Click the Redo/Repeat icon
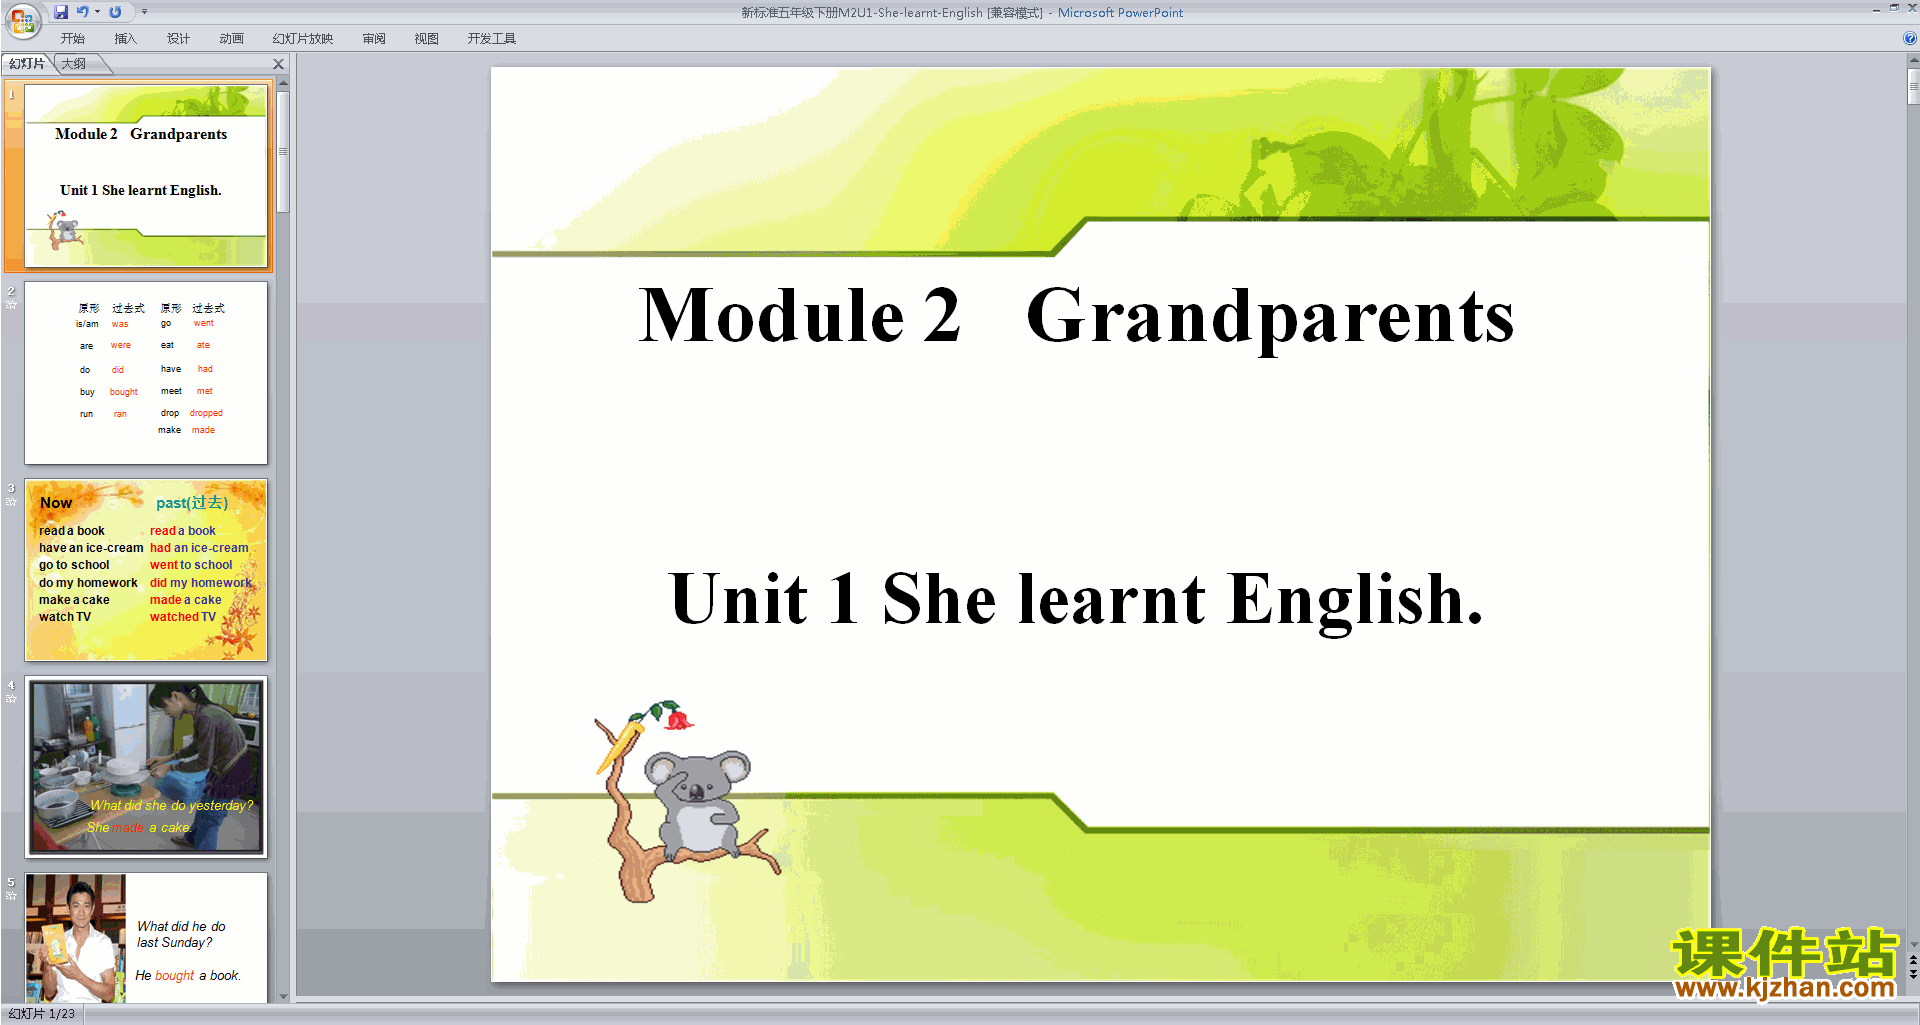The height and width of the screenshot is (1025, 1920). click(115, 12)
